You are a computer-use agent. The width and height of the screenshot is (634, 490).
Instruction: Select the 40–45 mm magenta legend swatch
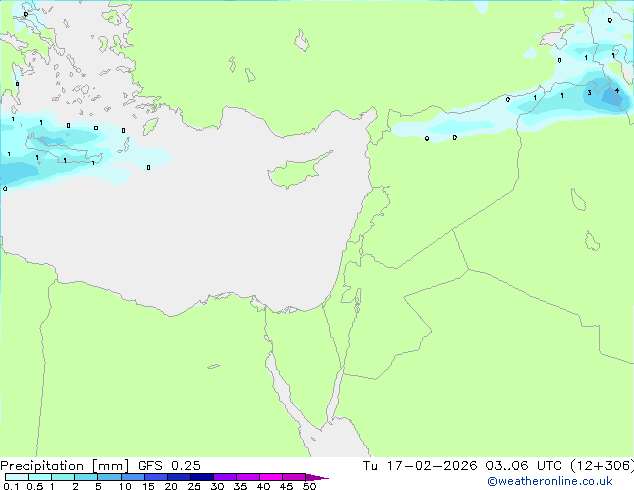(x=271, y=477)
